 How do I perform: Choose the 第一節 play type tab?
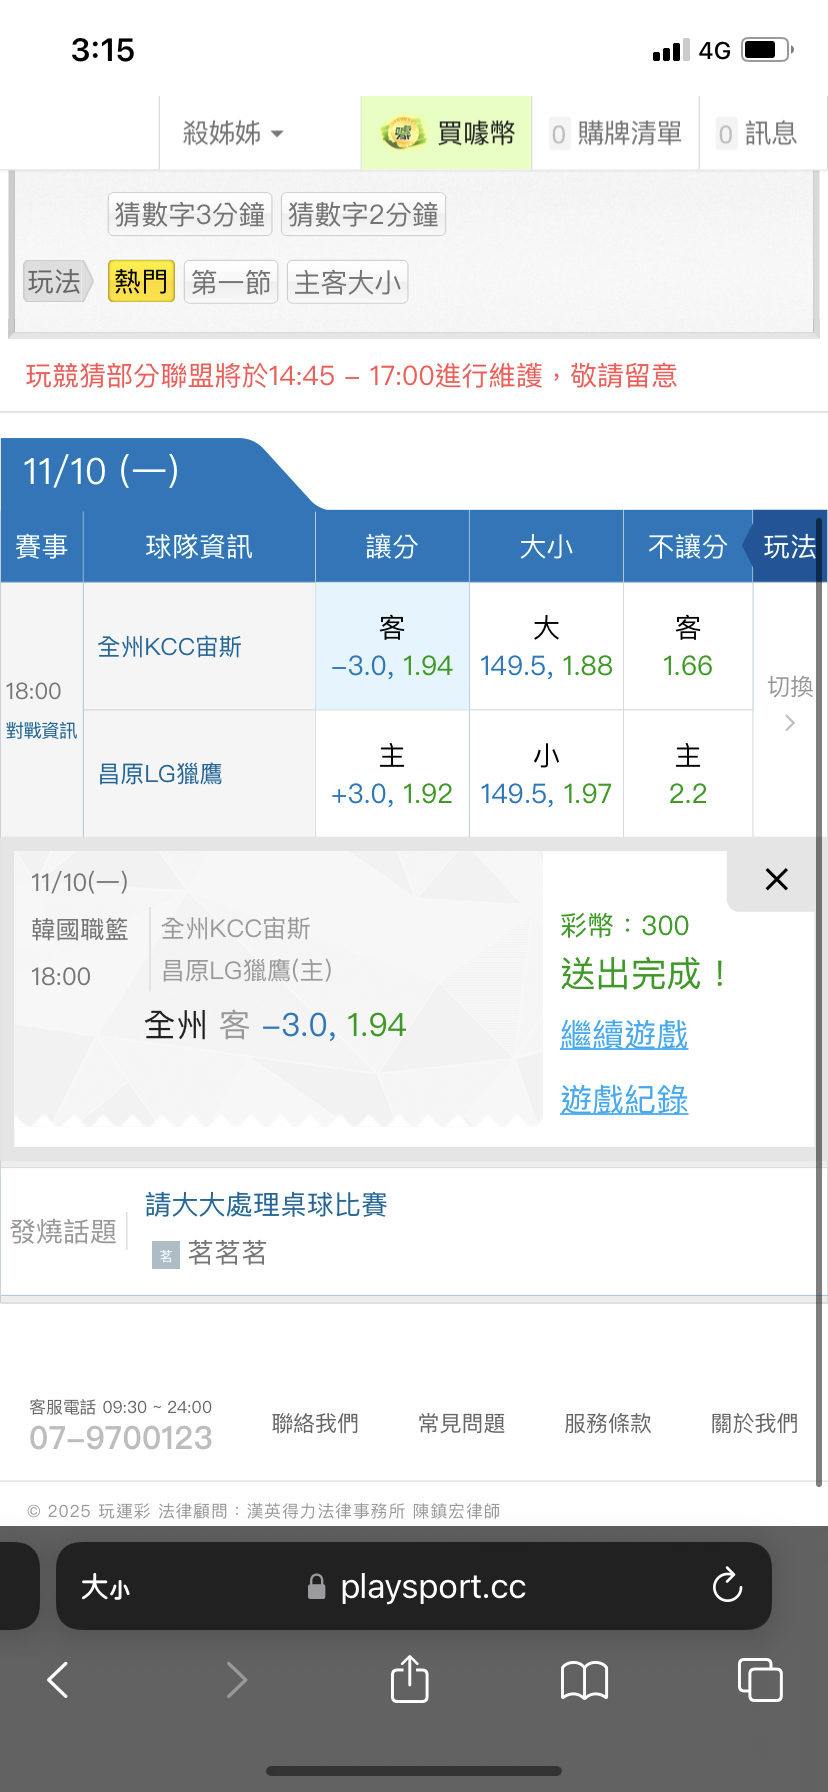[x=231, y=282]
